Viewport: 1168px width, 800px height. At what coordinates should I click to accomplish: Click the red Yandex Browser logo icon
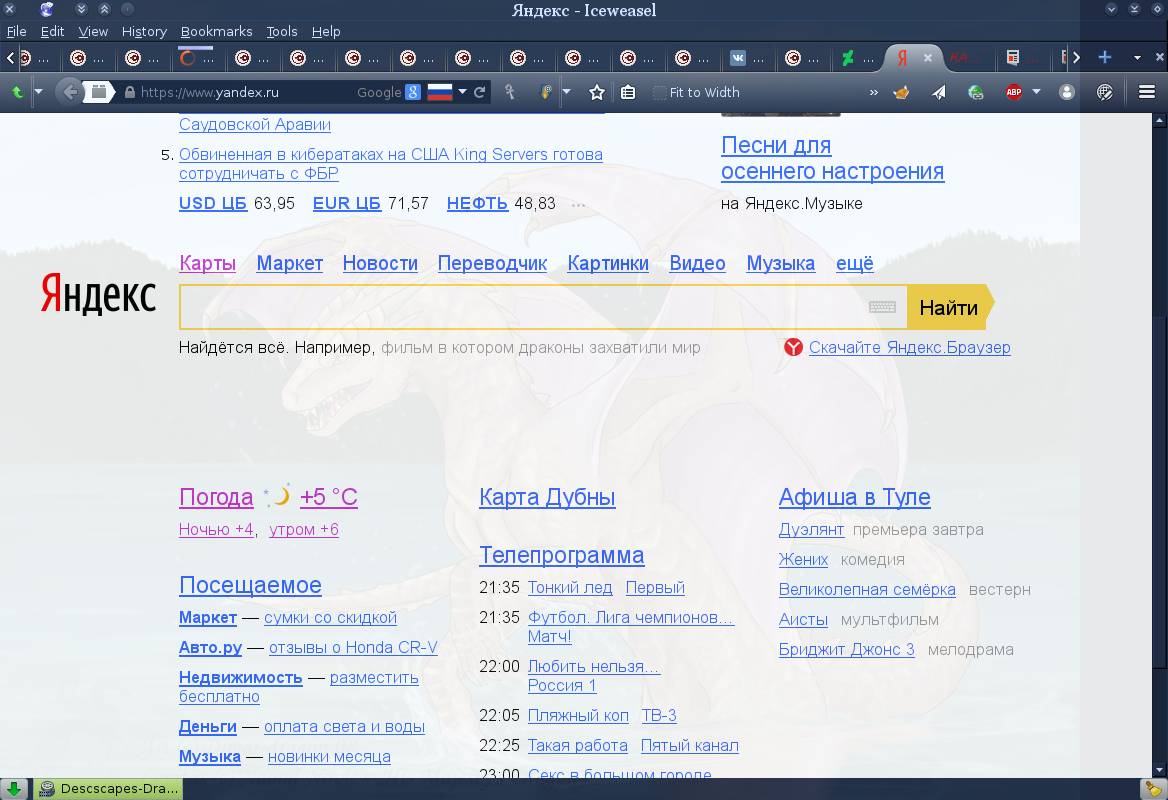pyautogui.click(x=793, y=347)
